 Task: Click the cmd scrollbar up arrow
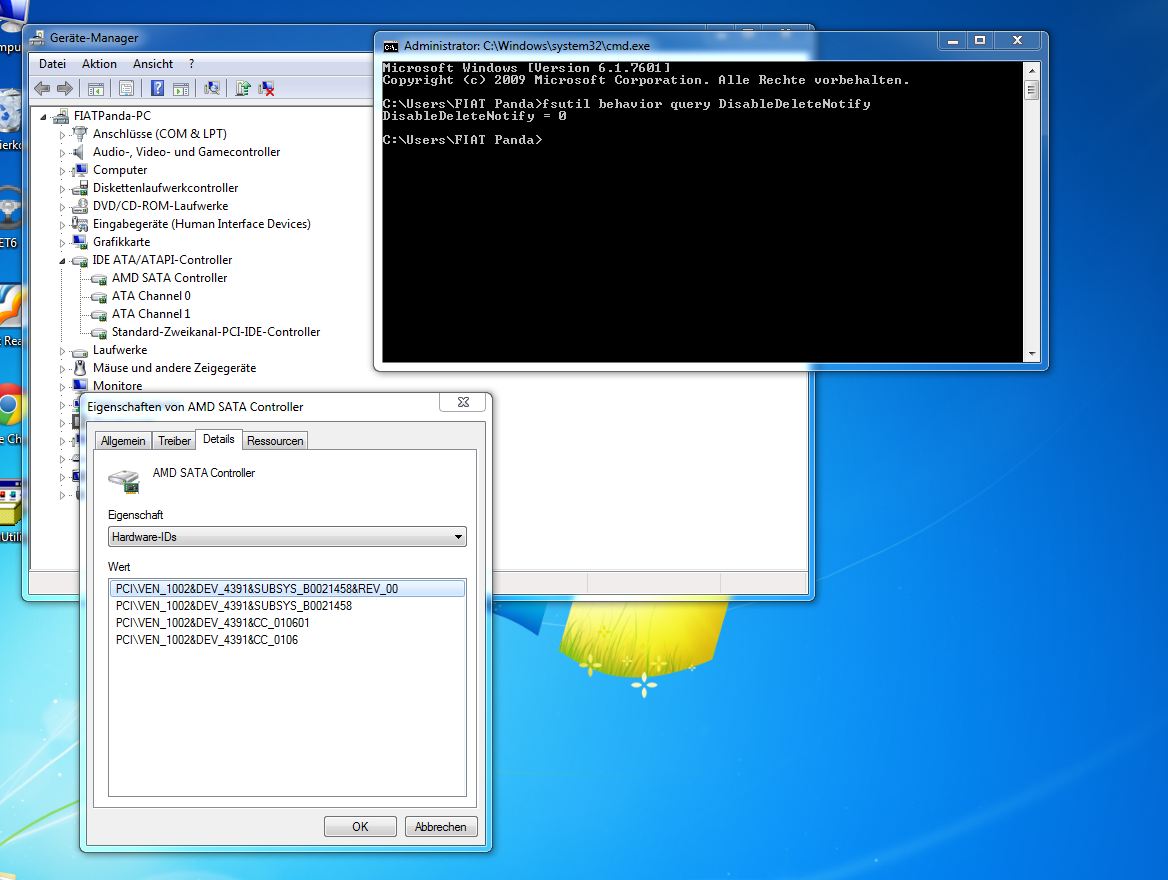coord(1032,71)
